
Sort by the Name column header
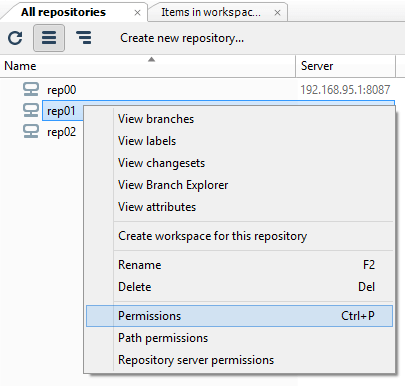tap(148, 66)
